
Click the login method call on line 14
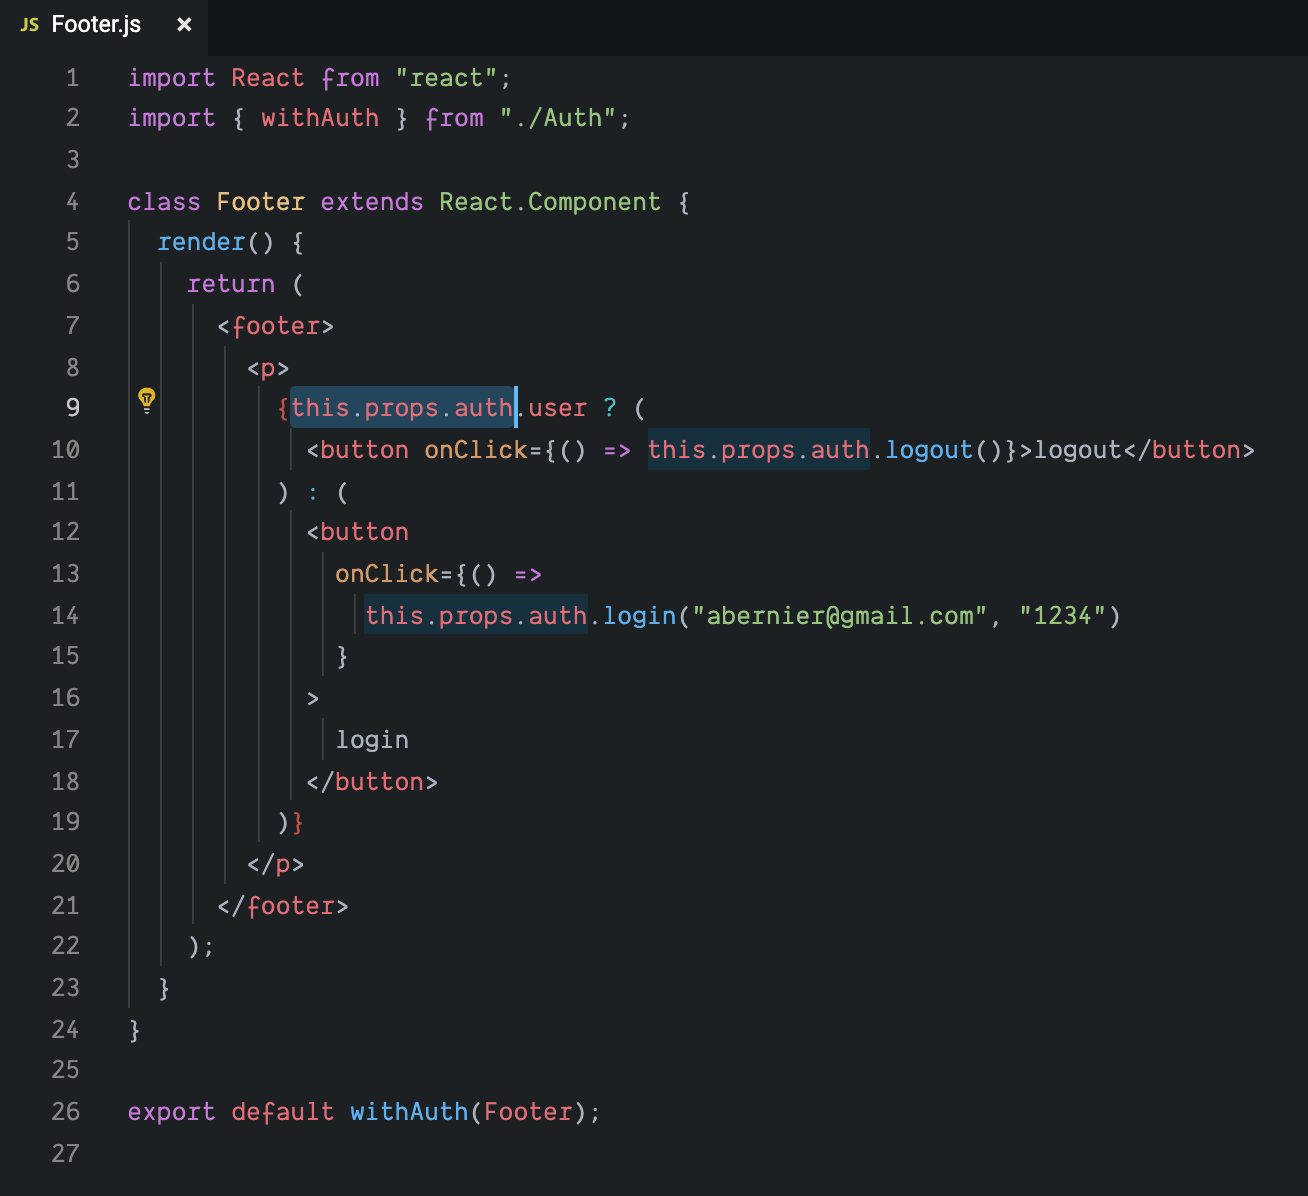click(x=640, y=616)
